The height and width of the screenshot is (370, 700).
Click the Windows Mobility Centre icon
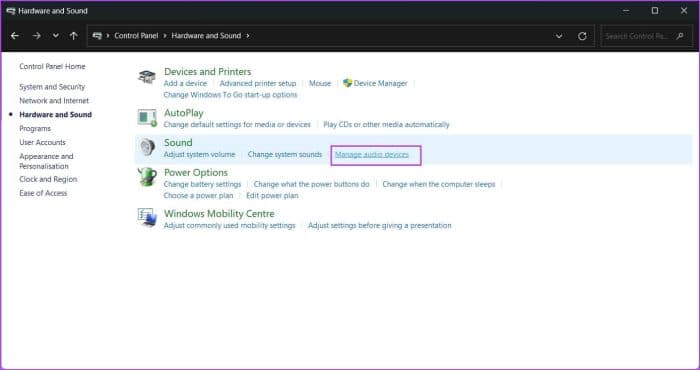pyautogui.click(x=147, y=218)
